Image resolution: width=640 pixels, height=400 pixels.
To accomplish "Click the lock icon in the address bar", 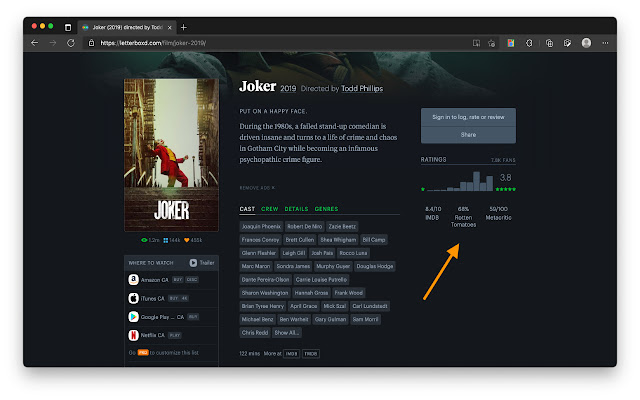I will click(91, 43).
